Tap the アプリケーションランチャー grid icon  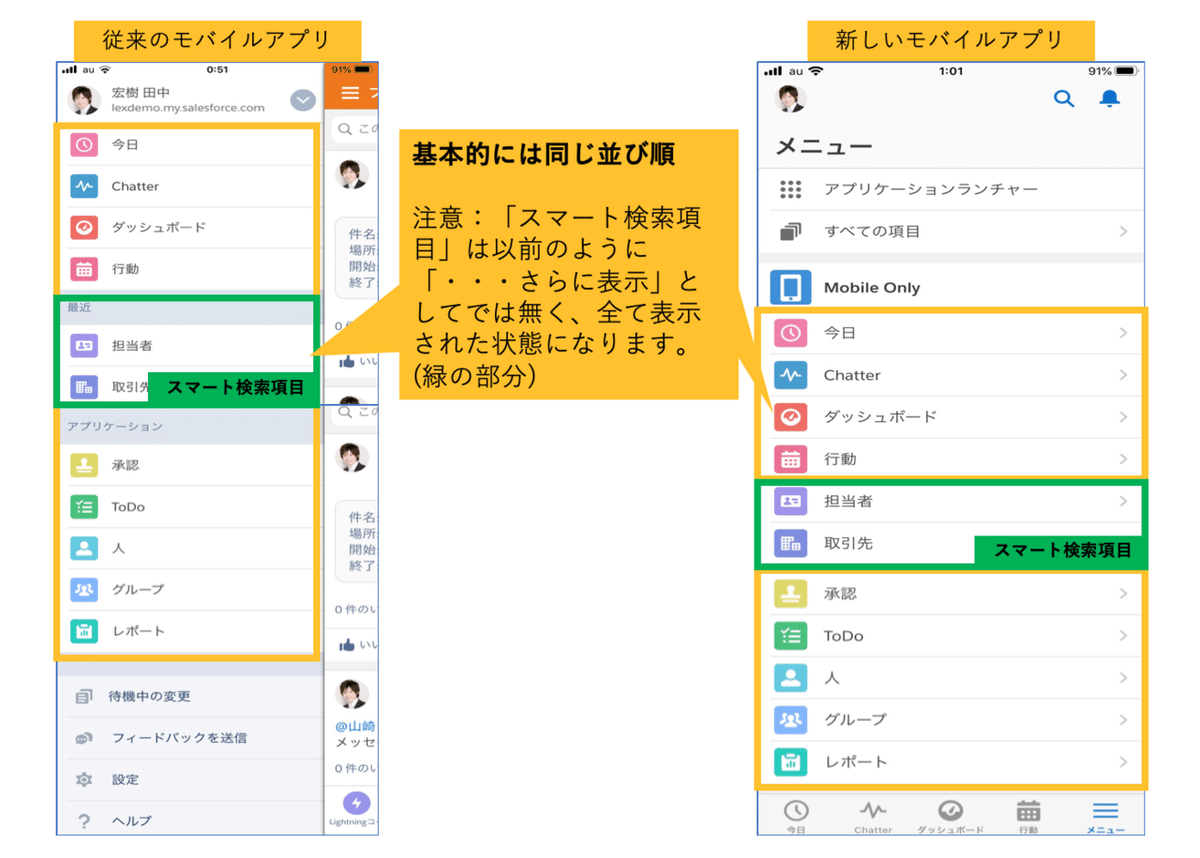tap(790, 189)
